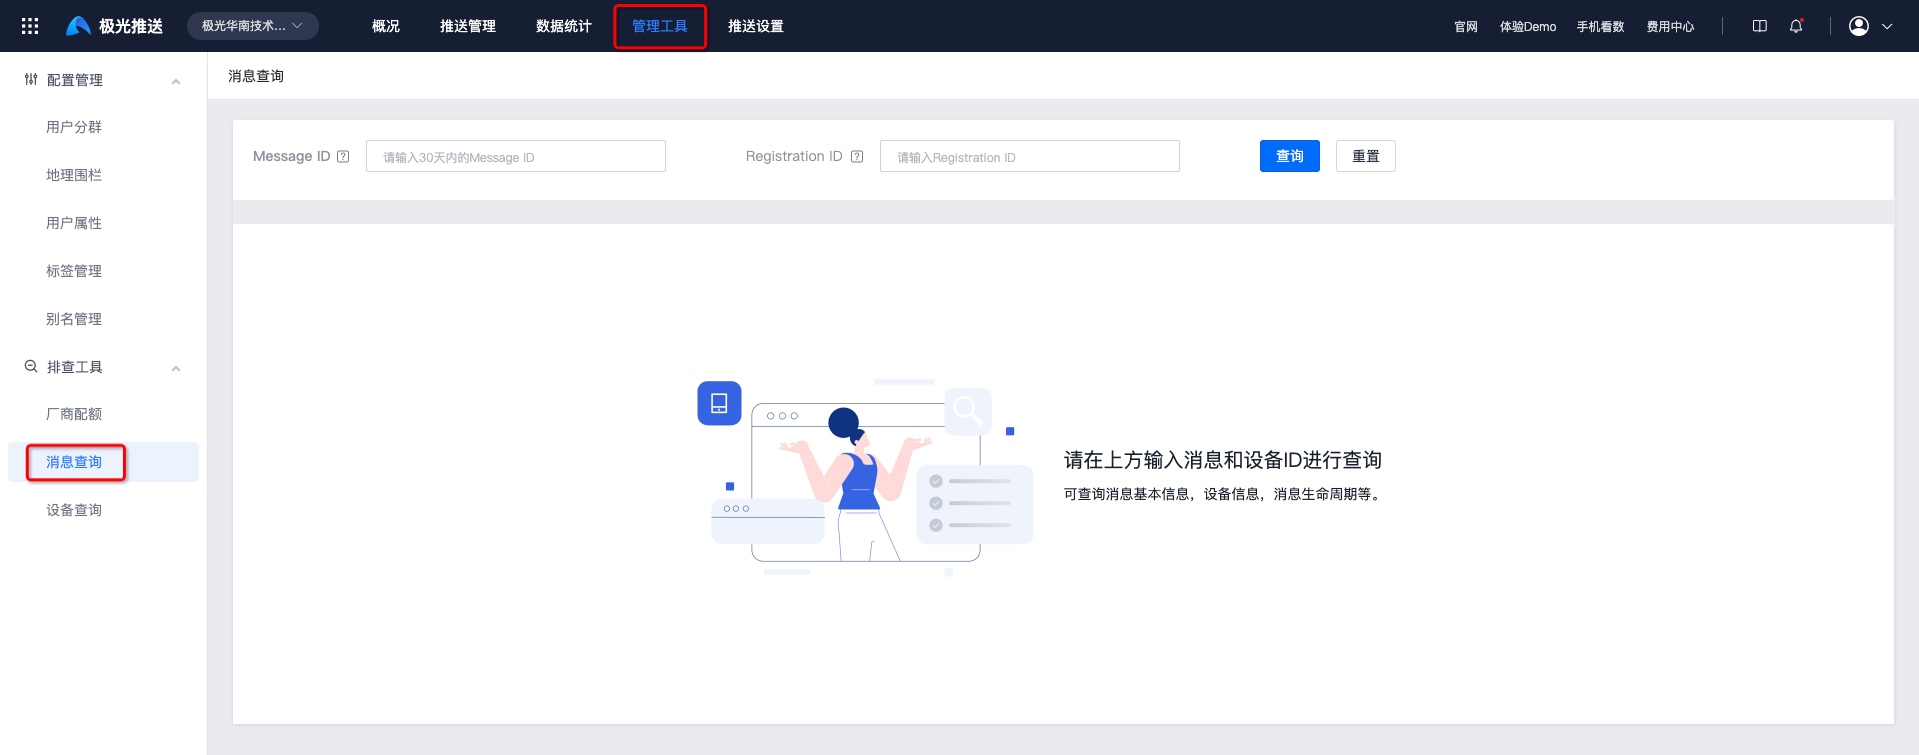Image resolution: width=1919 pixels, height=755 pixels.
Task: Open the documentation book icon
Action: click(1760, 26)
